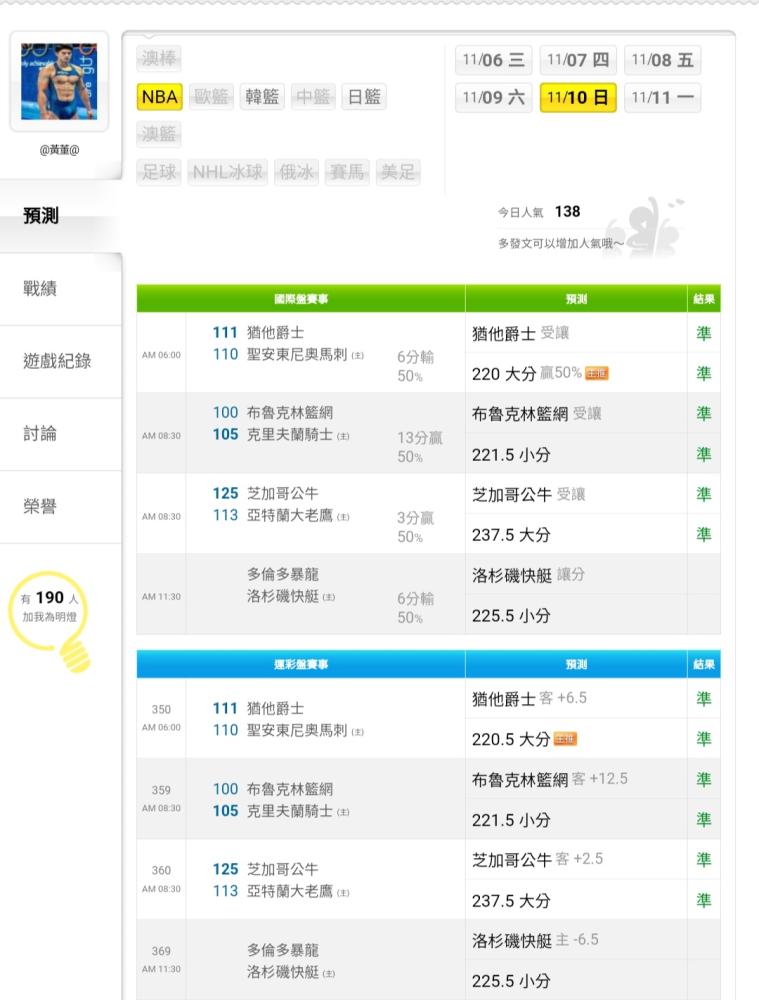Select date 11/06 三

pyautogui.click(x=493, y=60)
